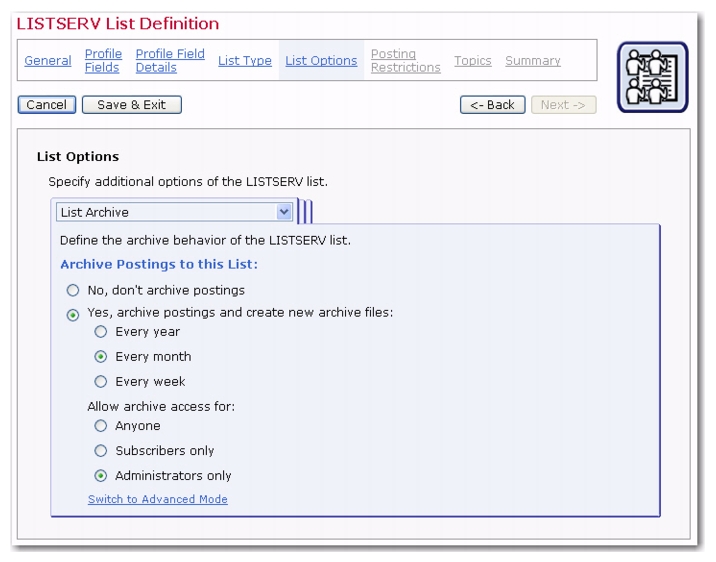
Task: Click the Cancel button
Action: 47,105
